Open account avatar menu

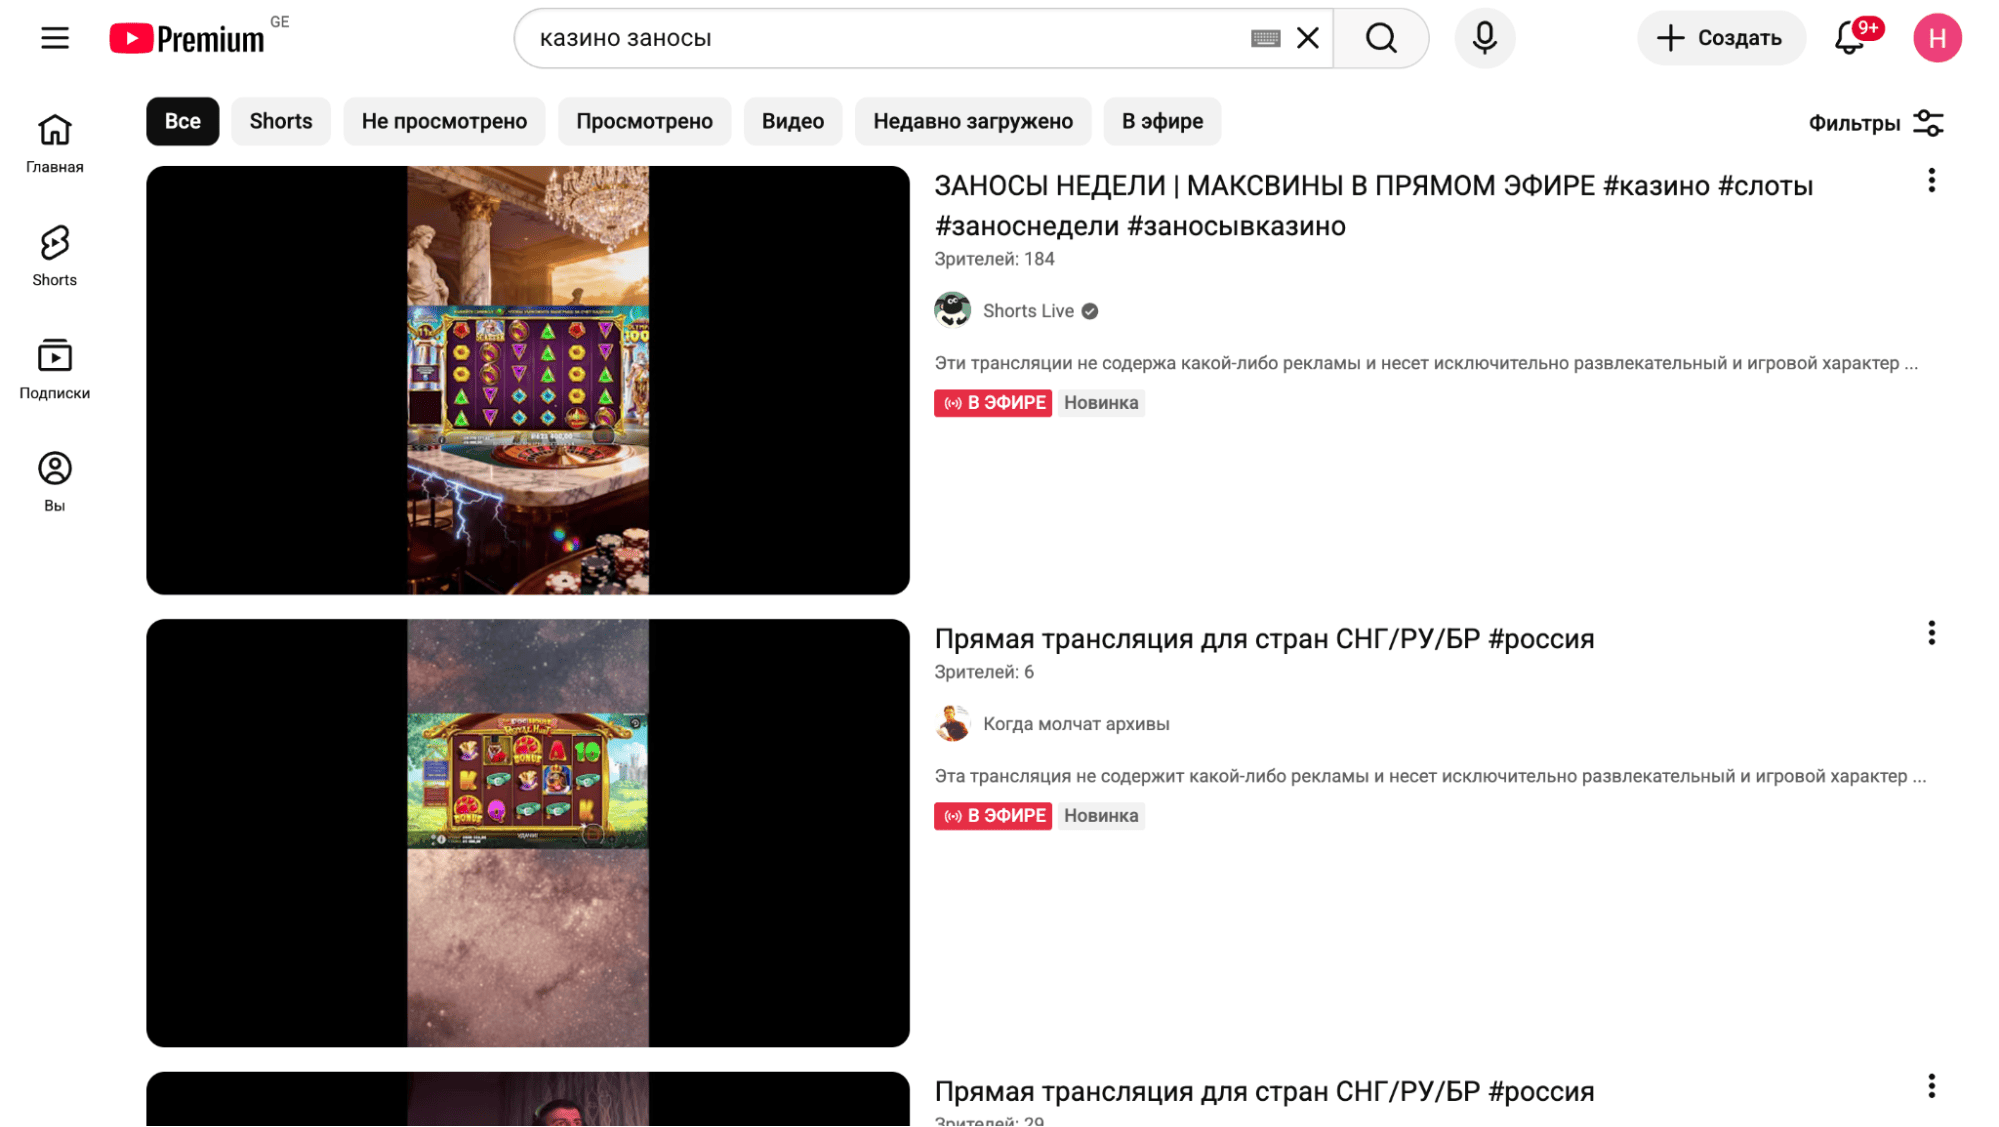(1937, 38)
